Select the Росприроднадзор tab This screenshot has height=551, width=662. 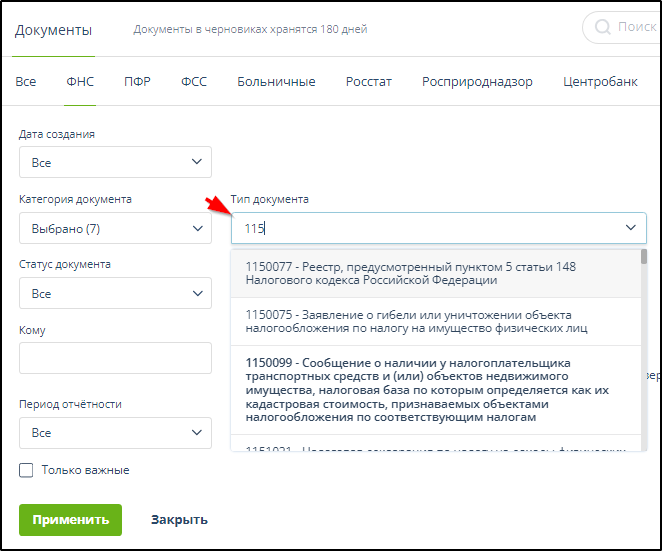pyautogui.click(x=477, y=82)
